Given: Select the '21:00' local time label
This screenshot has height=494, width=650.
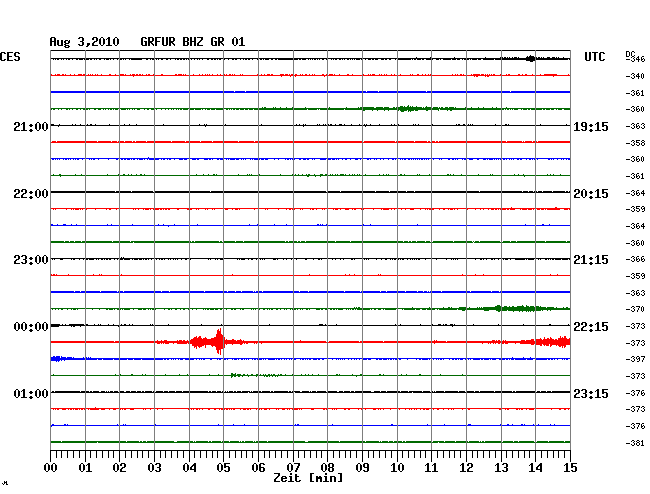Looking at the screenshot, I should point(31,127).
